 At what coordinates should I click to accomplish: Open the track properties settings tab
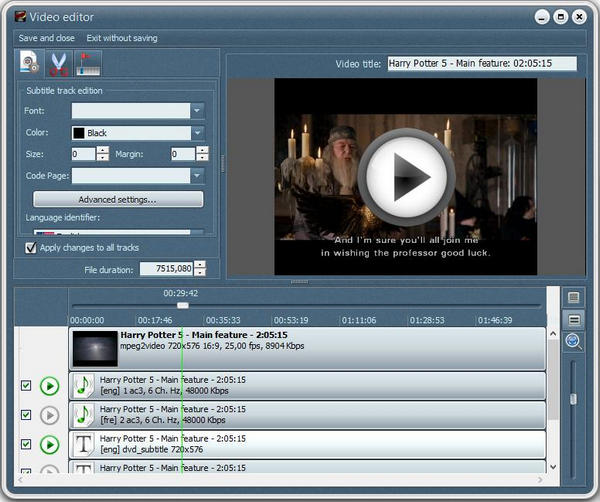pos(31,64)
